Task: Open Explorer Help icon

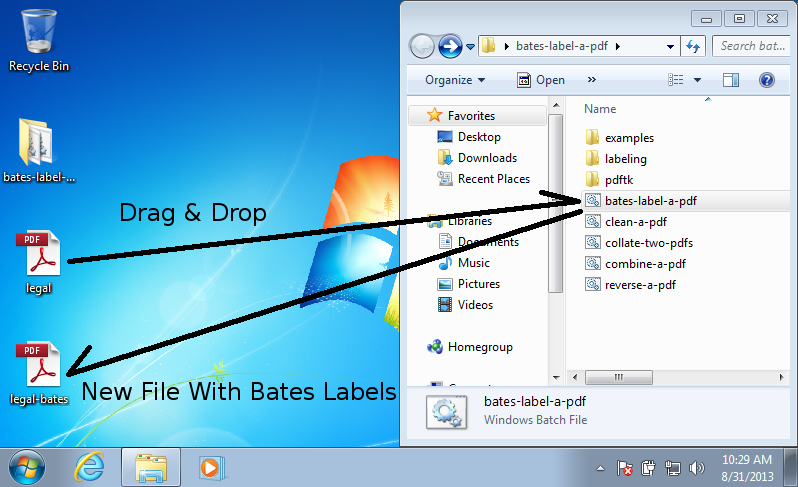Action: coord(766,80)
